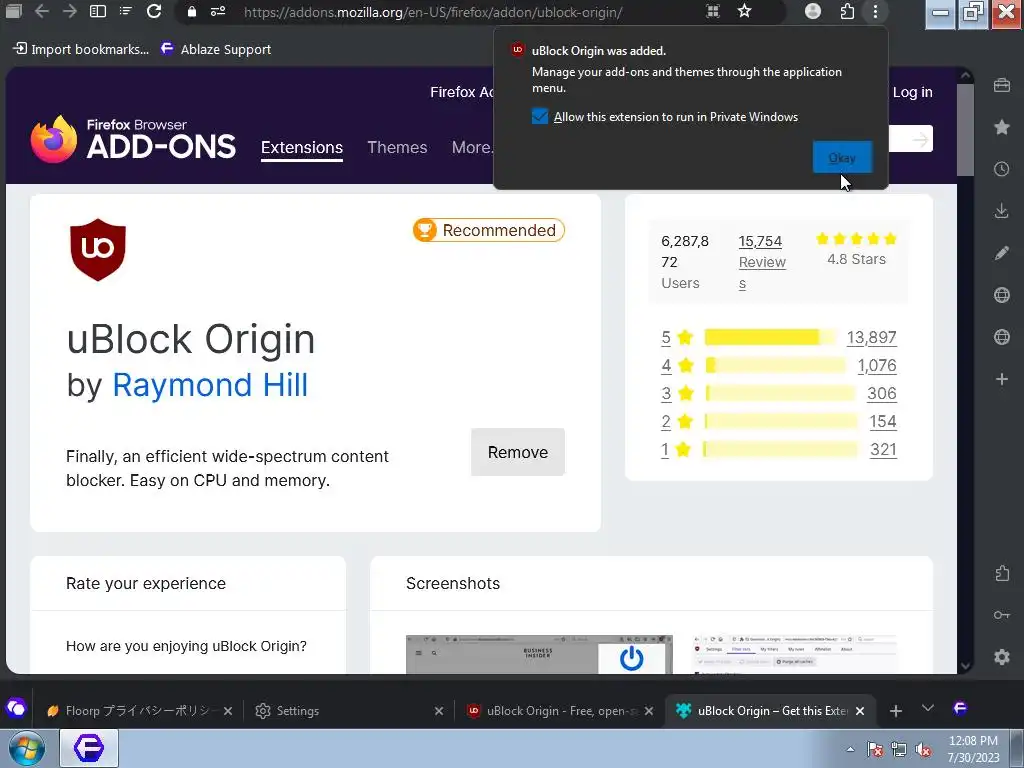Reload the page with the refresh icon
Image resolution: width=1024 pixels, height=768 pixels.
pyautogui.click(x=154, y=11)
